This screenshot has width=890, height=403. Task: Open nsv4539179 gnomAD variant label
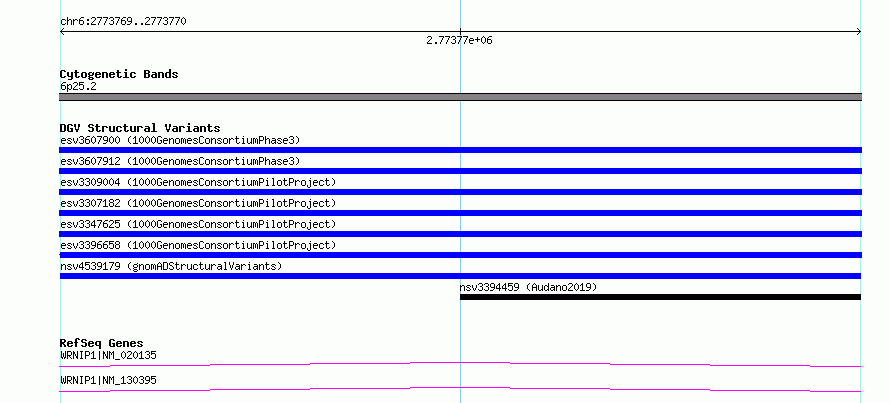pyautogui.click(x=171, y=266)
